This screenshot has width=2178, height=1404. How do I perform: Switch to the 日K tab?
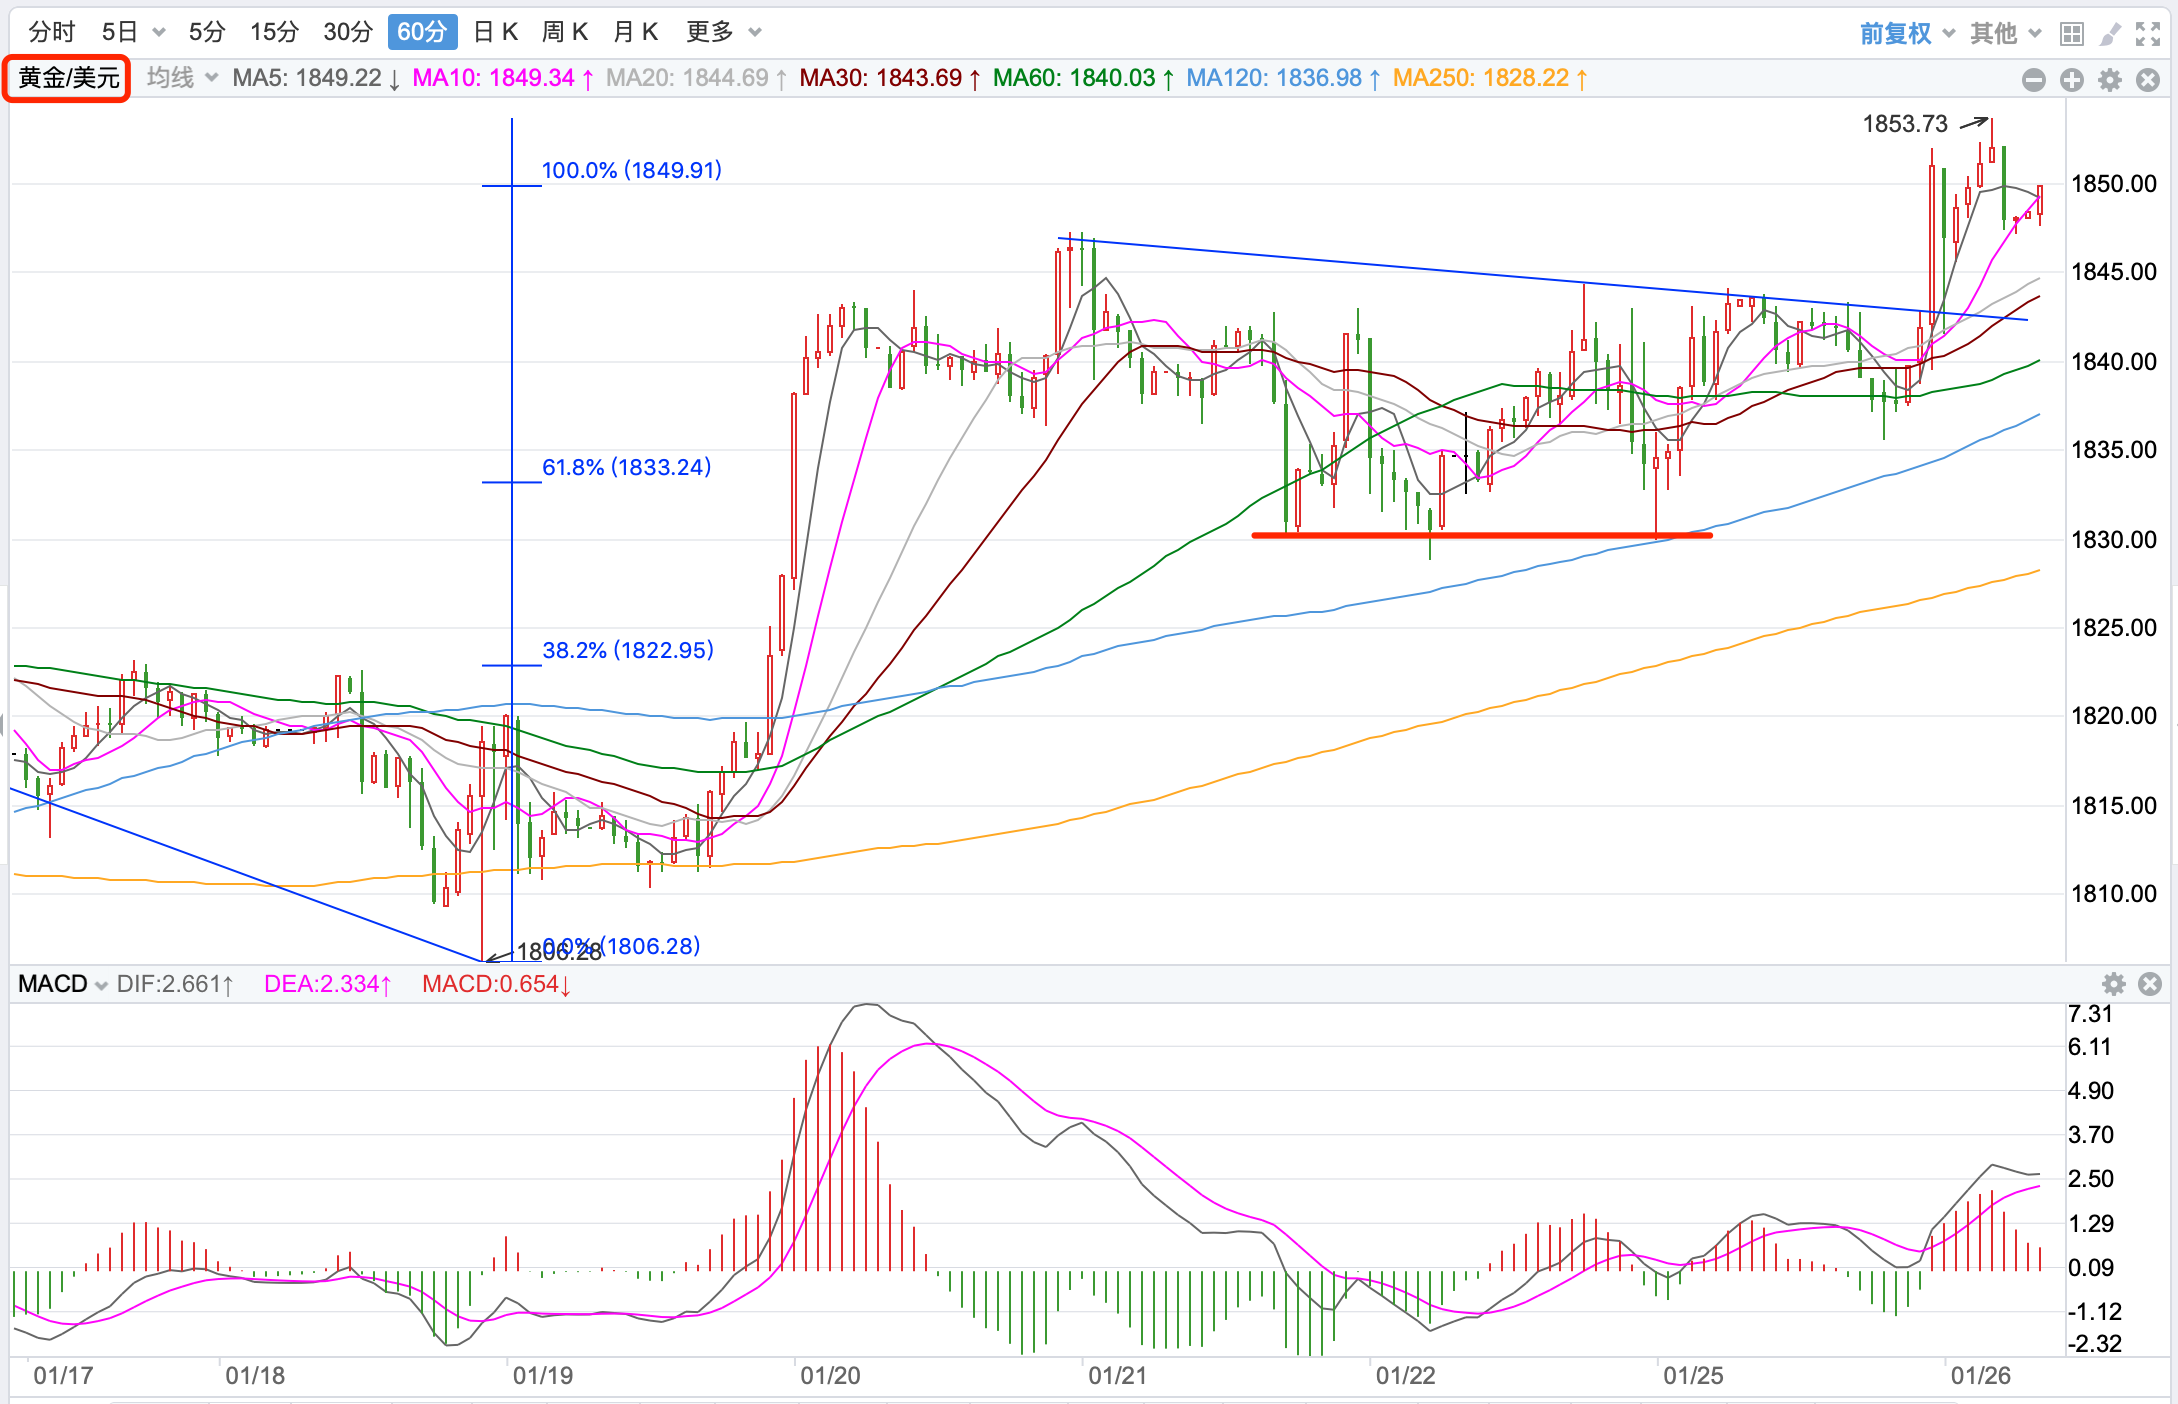pos(495,32)
